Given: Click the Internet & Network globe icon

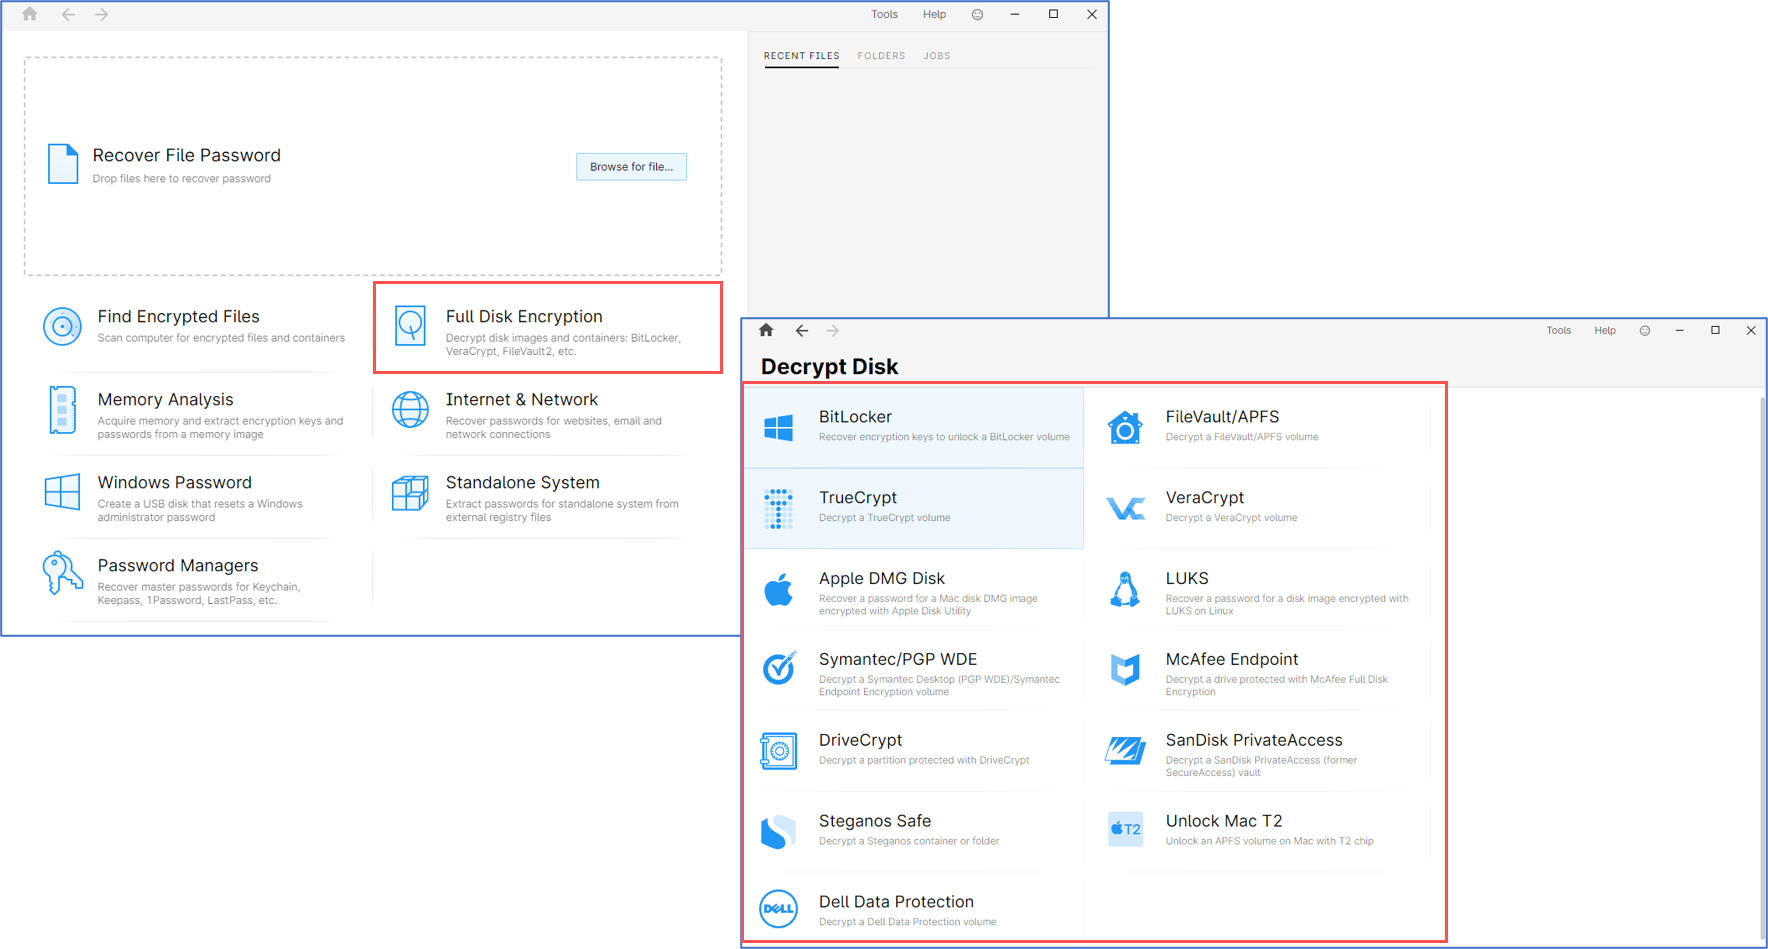Looking at the screenshot, I should point(410,409).
